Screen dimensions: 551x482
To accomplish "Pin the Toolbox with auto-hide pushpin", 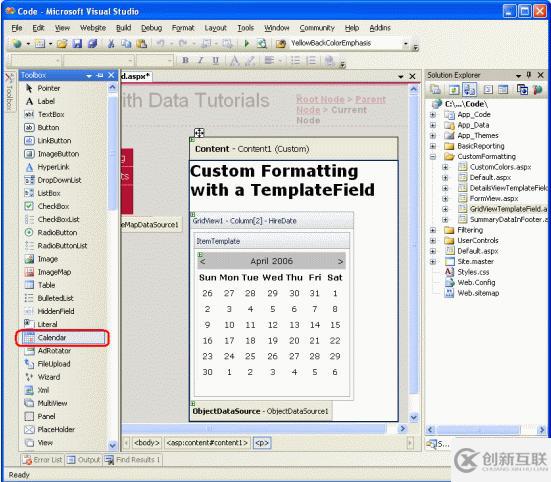I will (100, 75).
